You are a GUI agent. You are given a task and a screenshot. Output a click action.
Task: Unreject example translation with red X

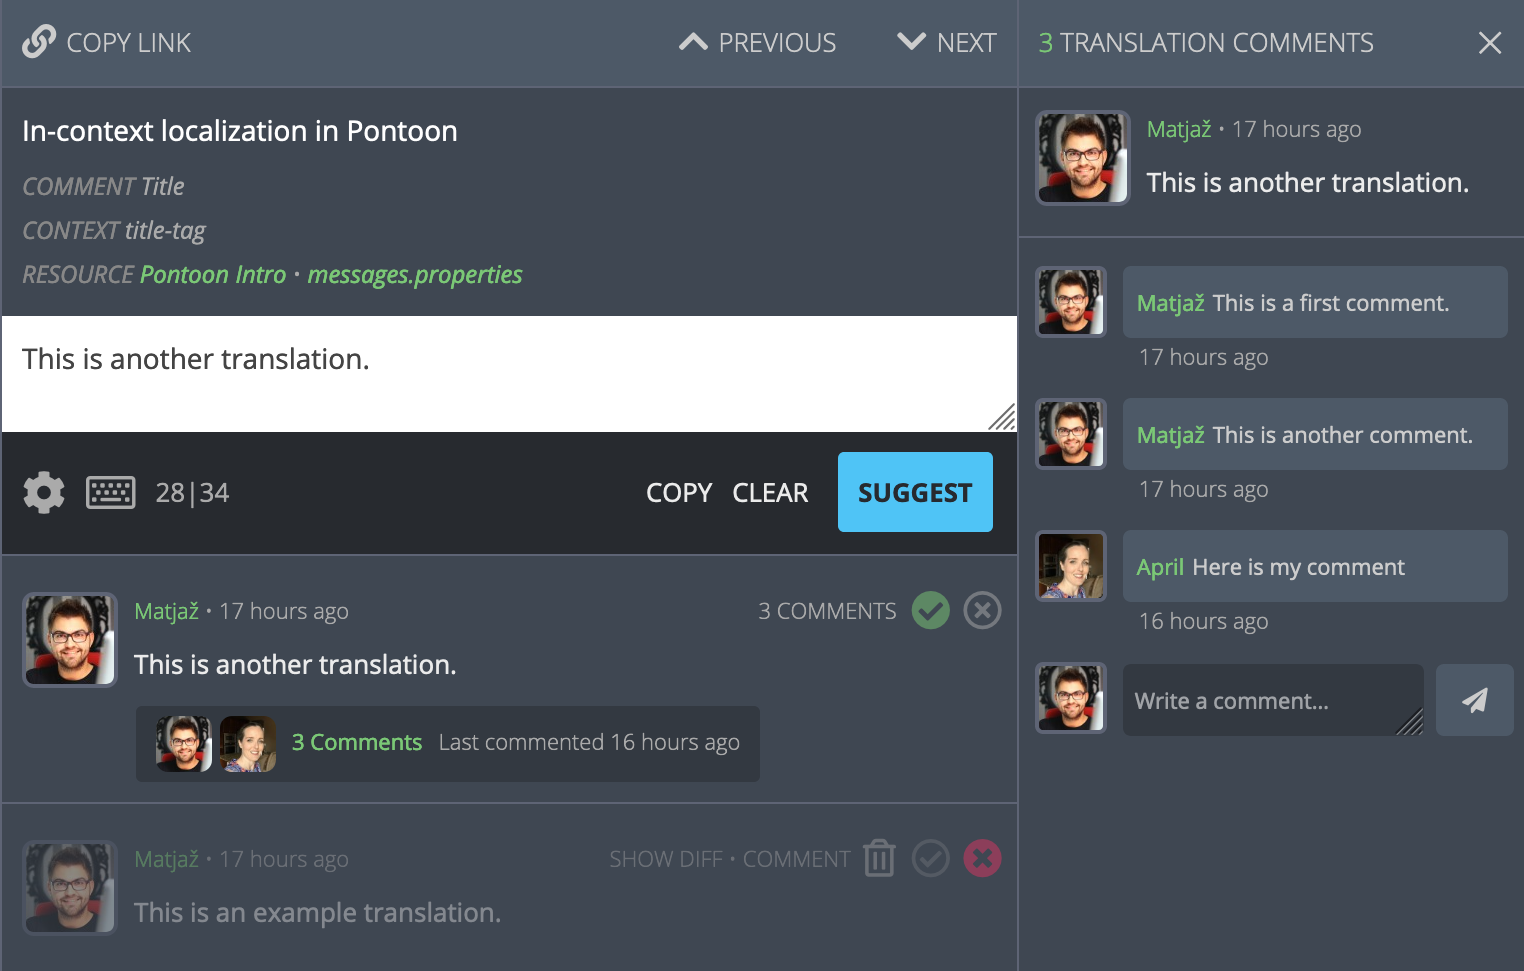982,858
